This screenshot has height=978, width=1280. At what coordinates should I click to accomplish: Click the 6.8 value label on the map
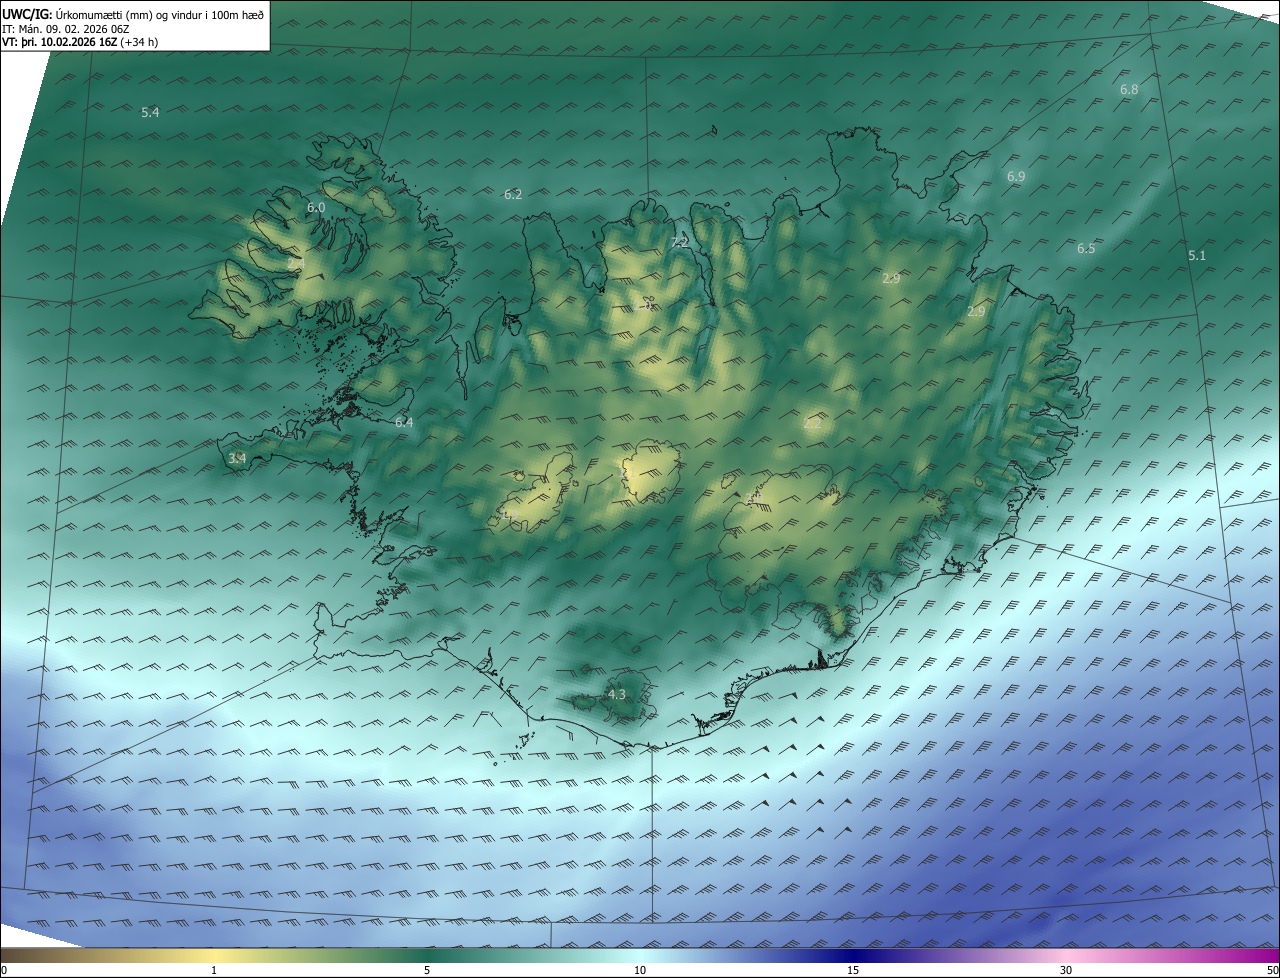point(1129,90)
